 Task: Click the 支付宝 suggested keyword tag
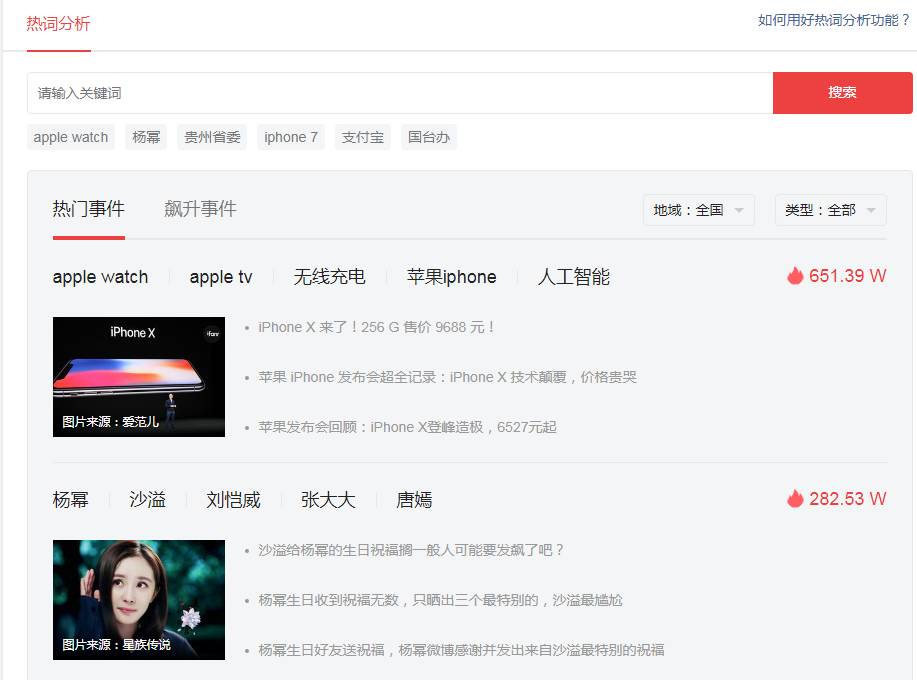(363, 137)
